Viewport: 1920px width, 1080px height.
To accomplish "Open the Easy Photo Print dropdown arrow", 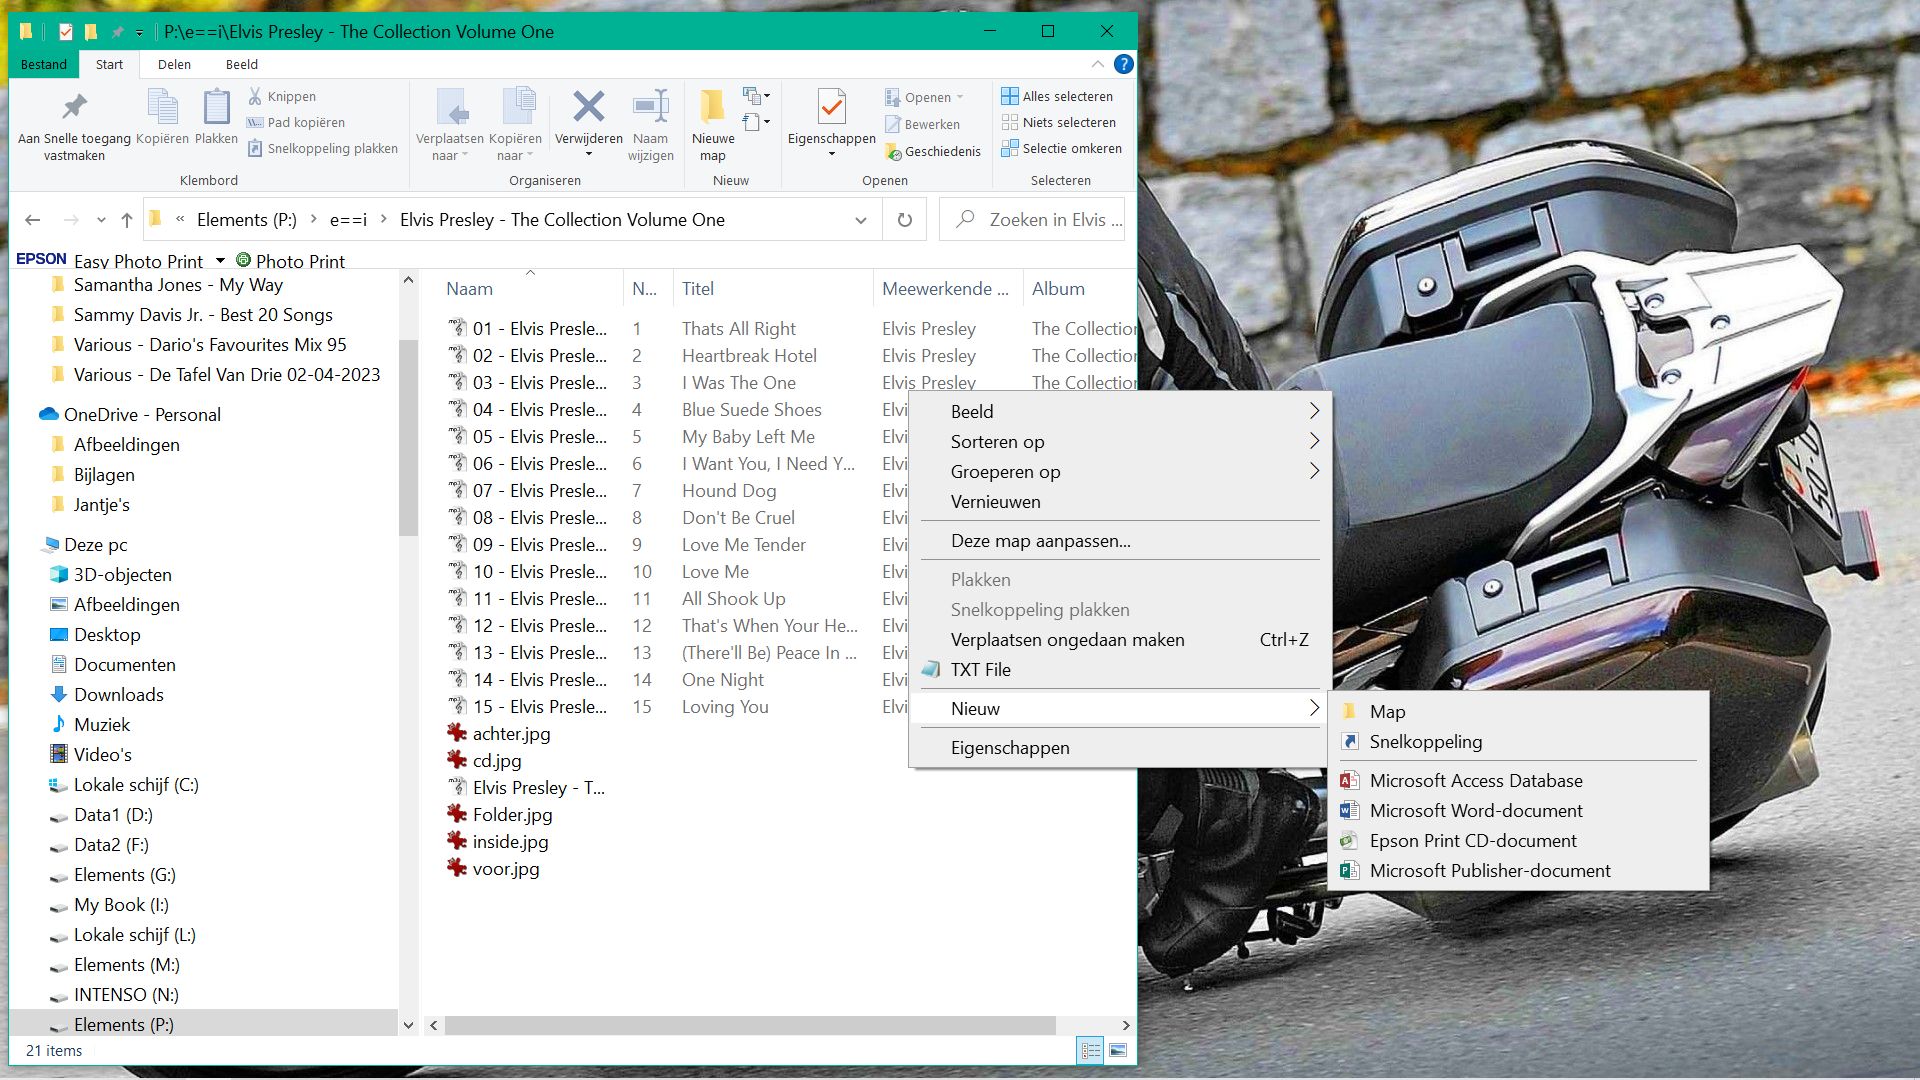I will click(x=220, y=260).
